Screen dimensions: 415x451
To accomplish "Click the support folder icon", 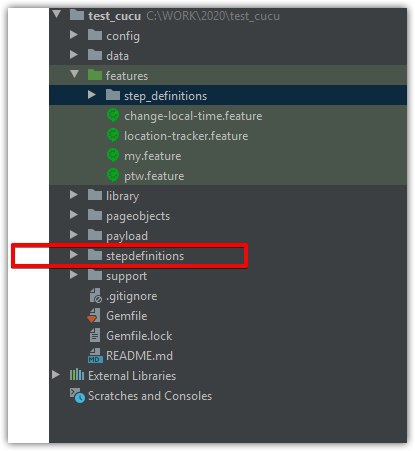I will 95,275.
